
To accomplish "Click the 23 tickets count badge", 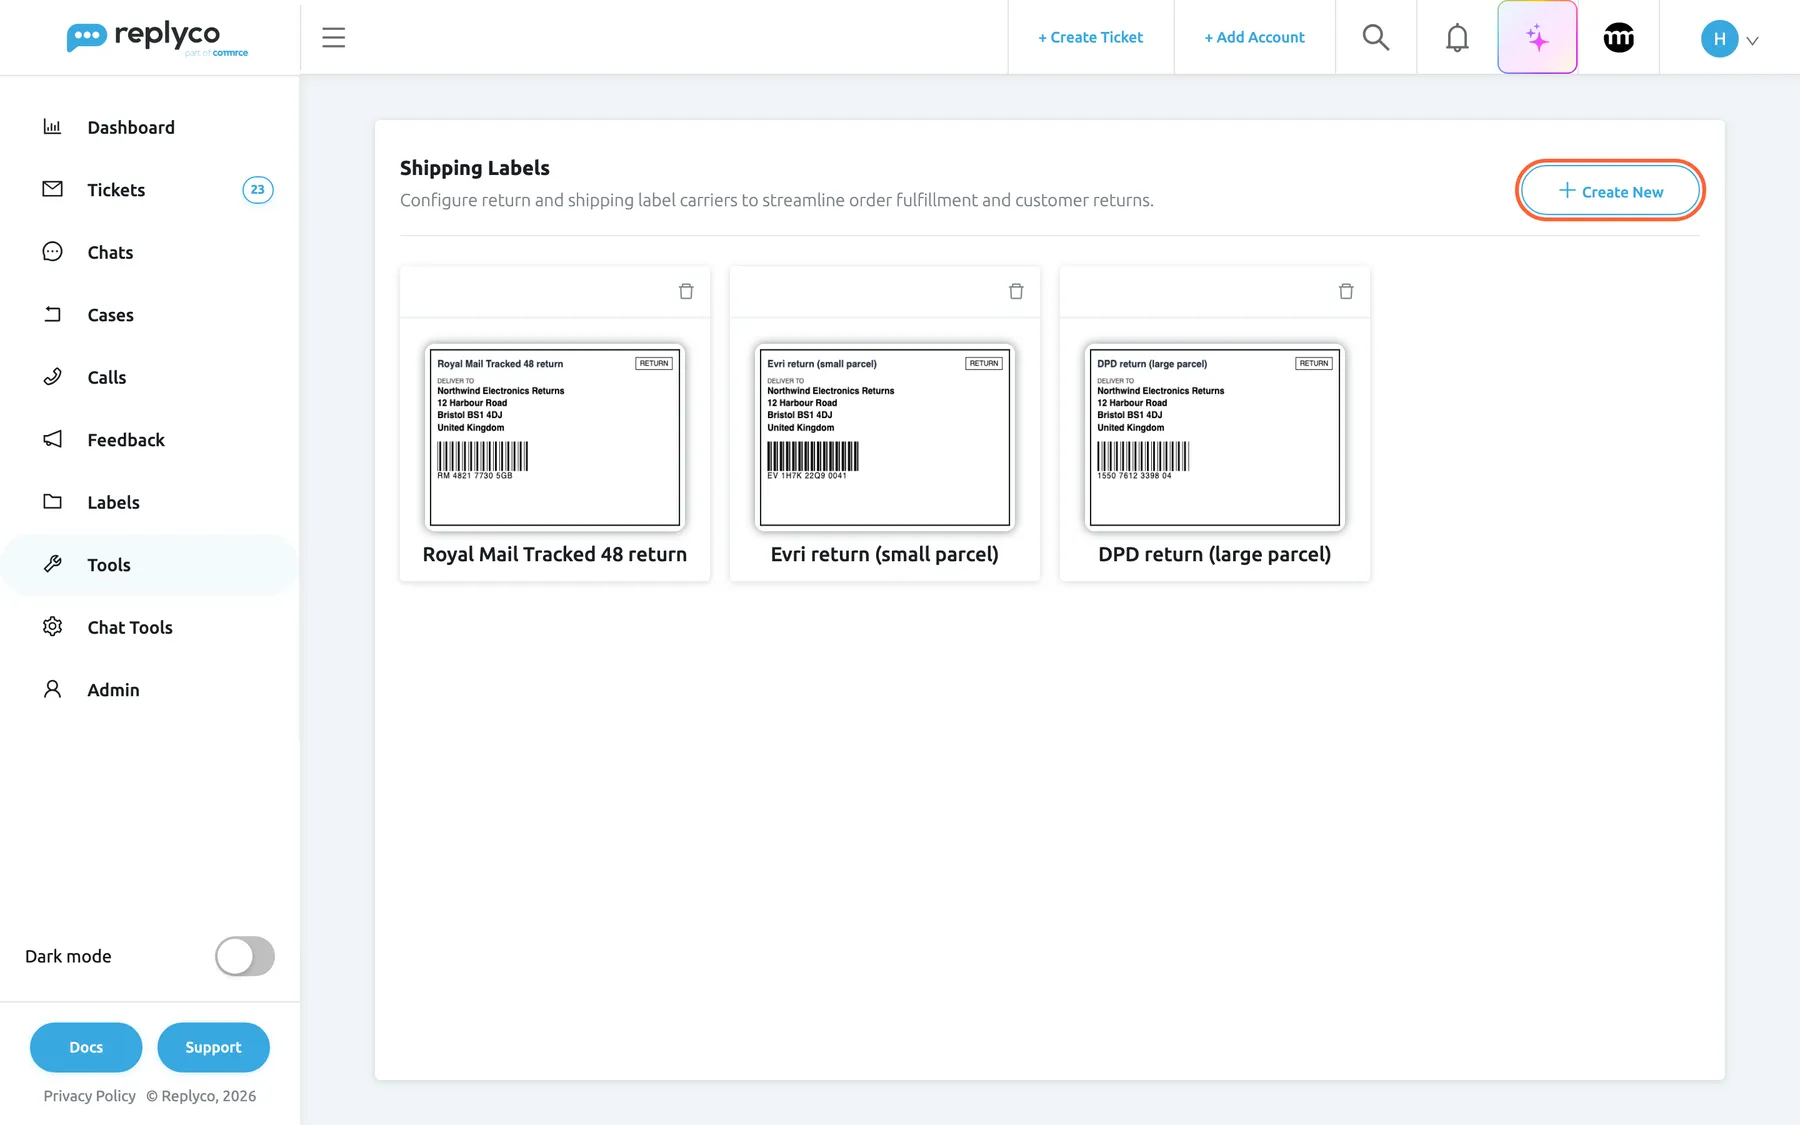I will click(x=258, y=189).
